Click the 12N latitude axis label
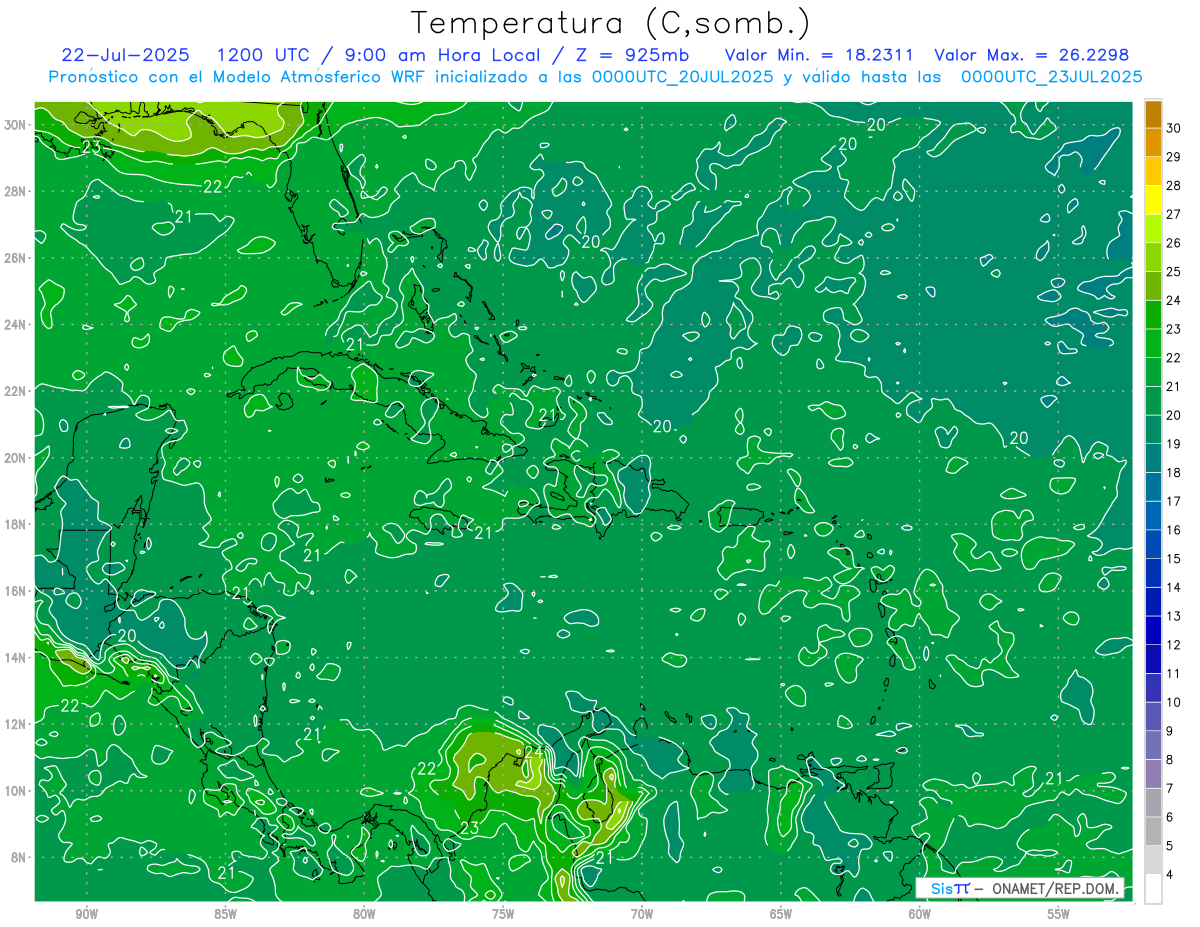This screenshot has width=1200, height=927. [17, 724]
